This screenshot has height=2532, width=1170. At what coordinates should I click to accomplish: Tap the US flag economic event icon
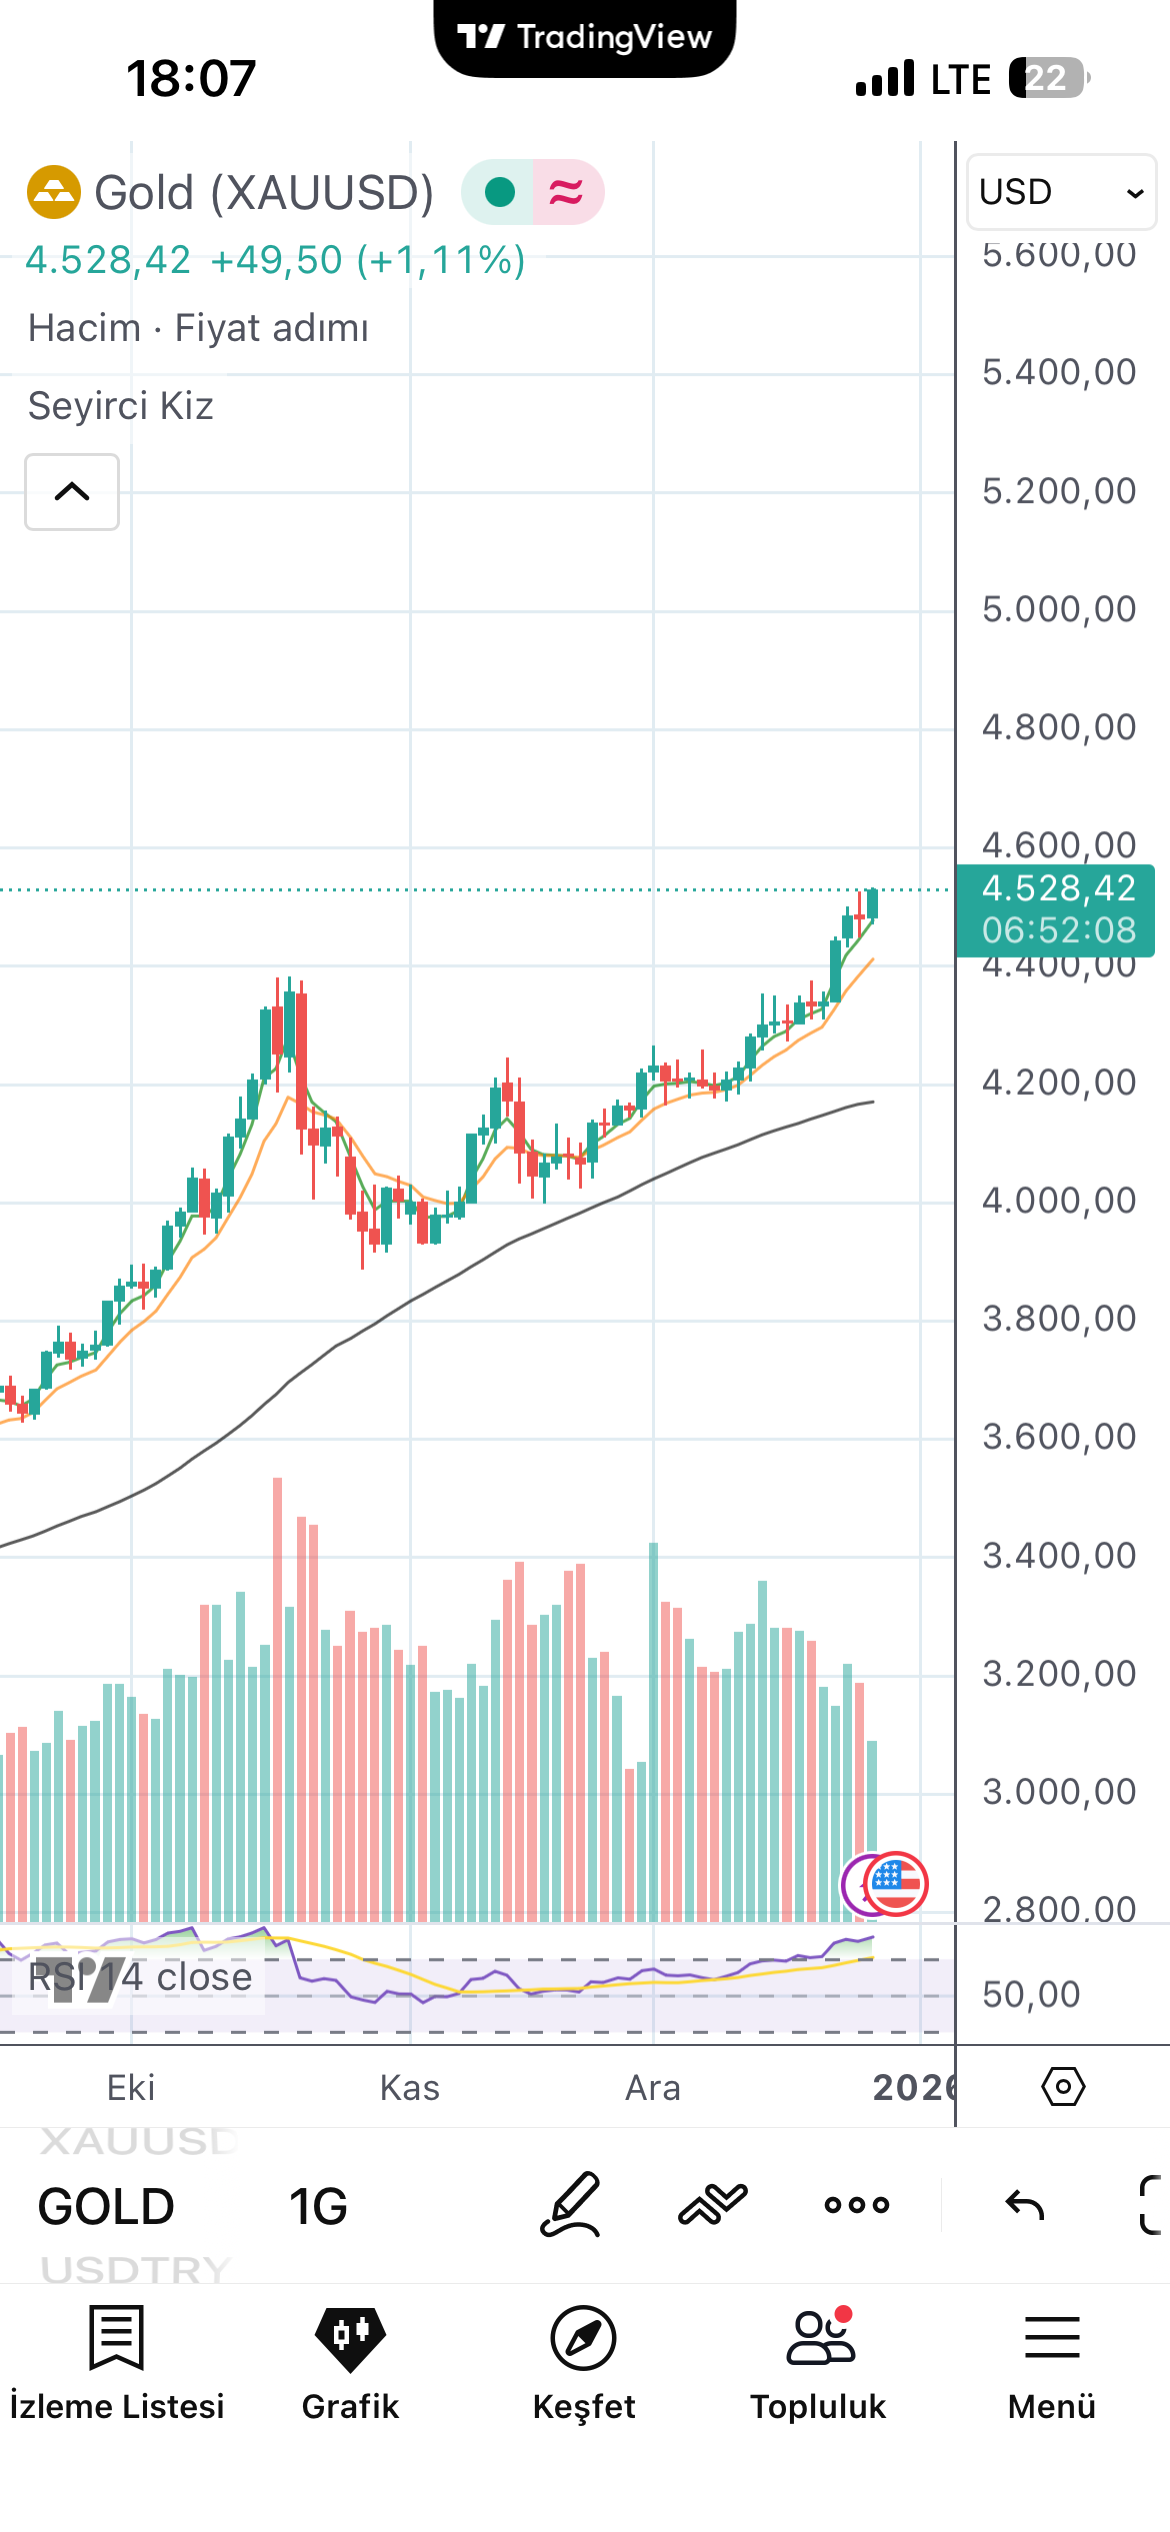click(x=896, y=1884)
